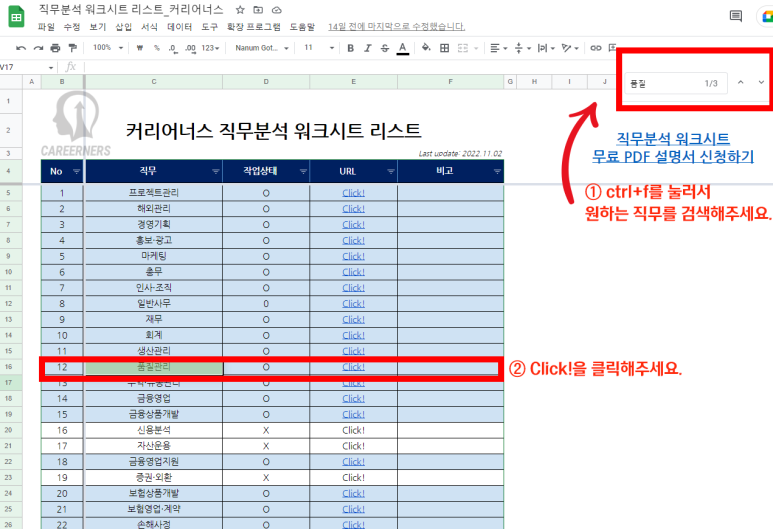Viewport: 773px width, 529px height.
Task: Open the text color picker
Action: [x=403, y=48]
